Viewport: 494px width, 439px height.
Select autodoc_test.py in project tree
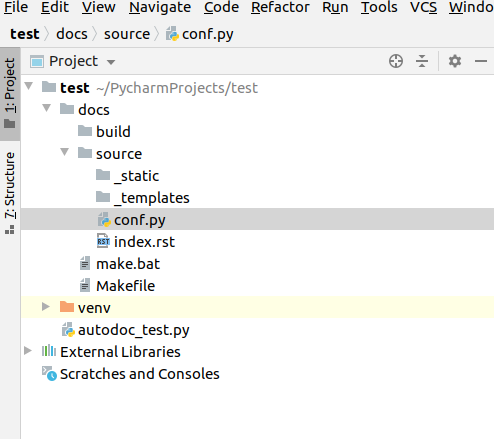pos(134,330)
